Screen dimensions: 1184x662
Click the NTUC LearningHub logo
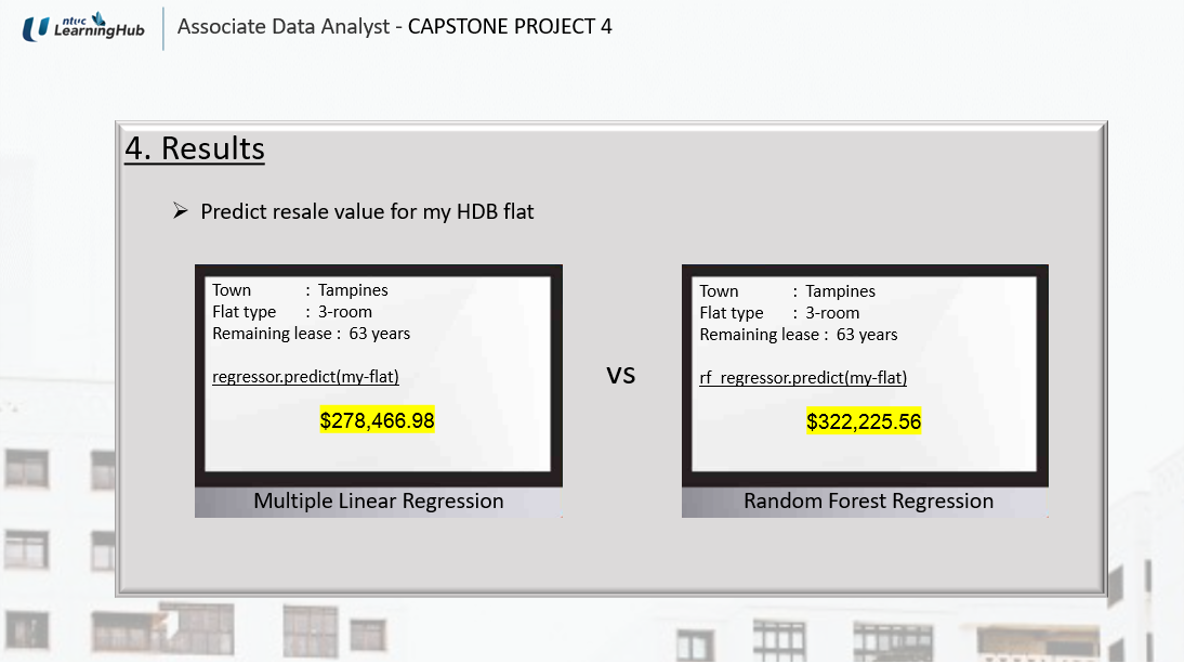point(83,27)
